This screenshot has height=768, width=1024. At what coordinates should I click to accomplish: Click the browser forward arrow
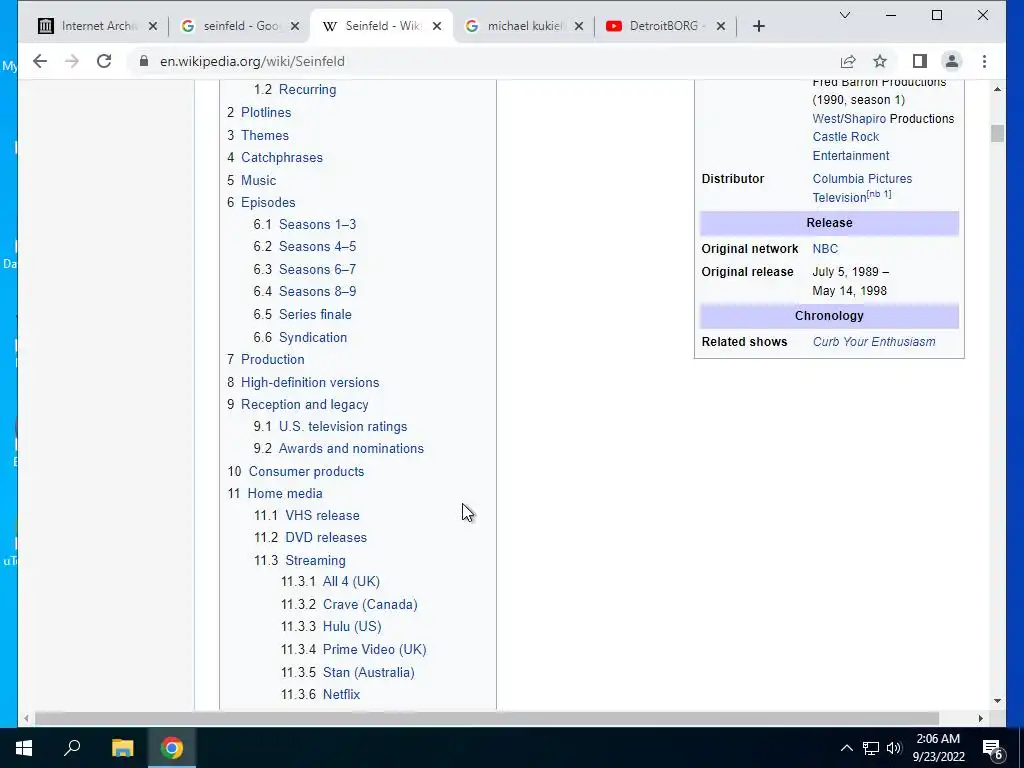pos(72,61)
